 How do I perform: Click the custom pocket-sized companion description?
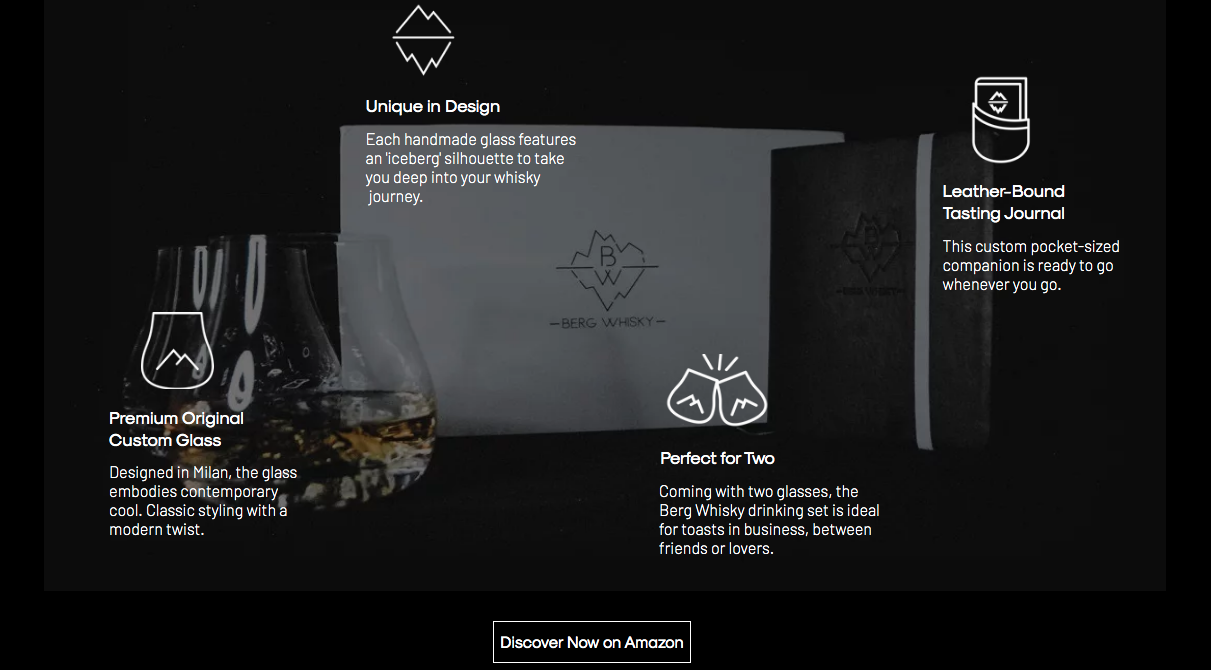(x=1031, y=265)
